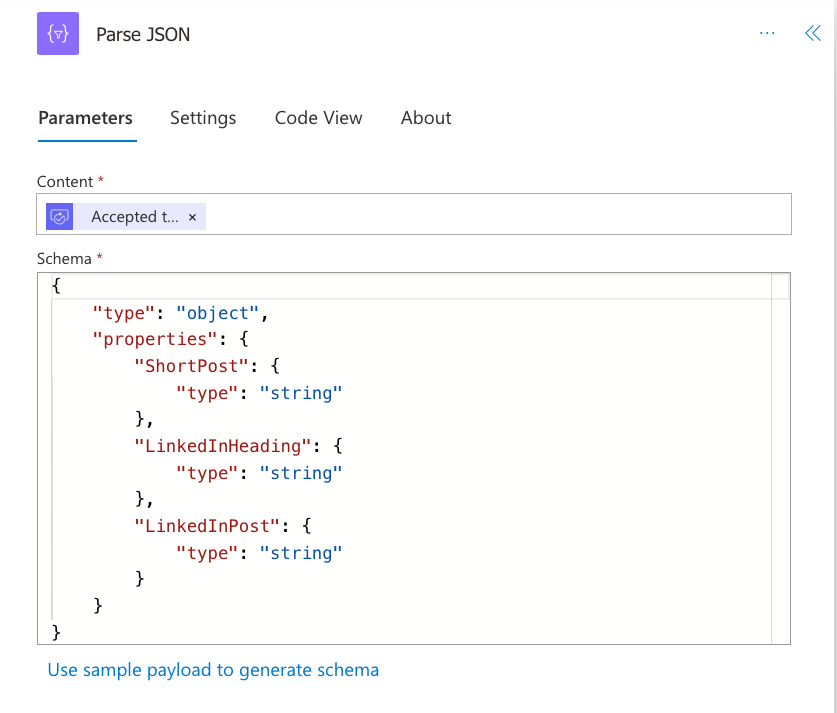The image size is (837, 713).
Task: Select the "Accepted t..." dynamic content token
Action: click(135, 217)
